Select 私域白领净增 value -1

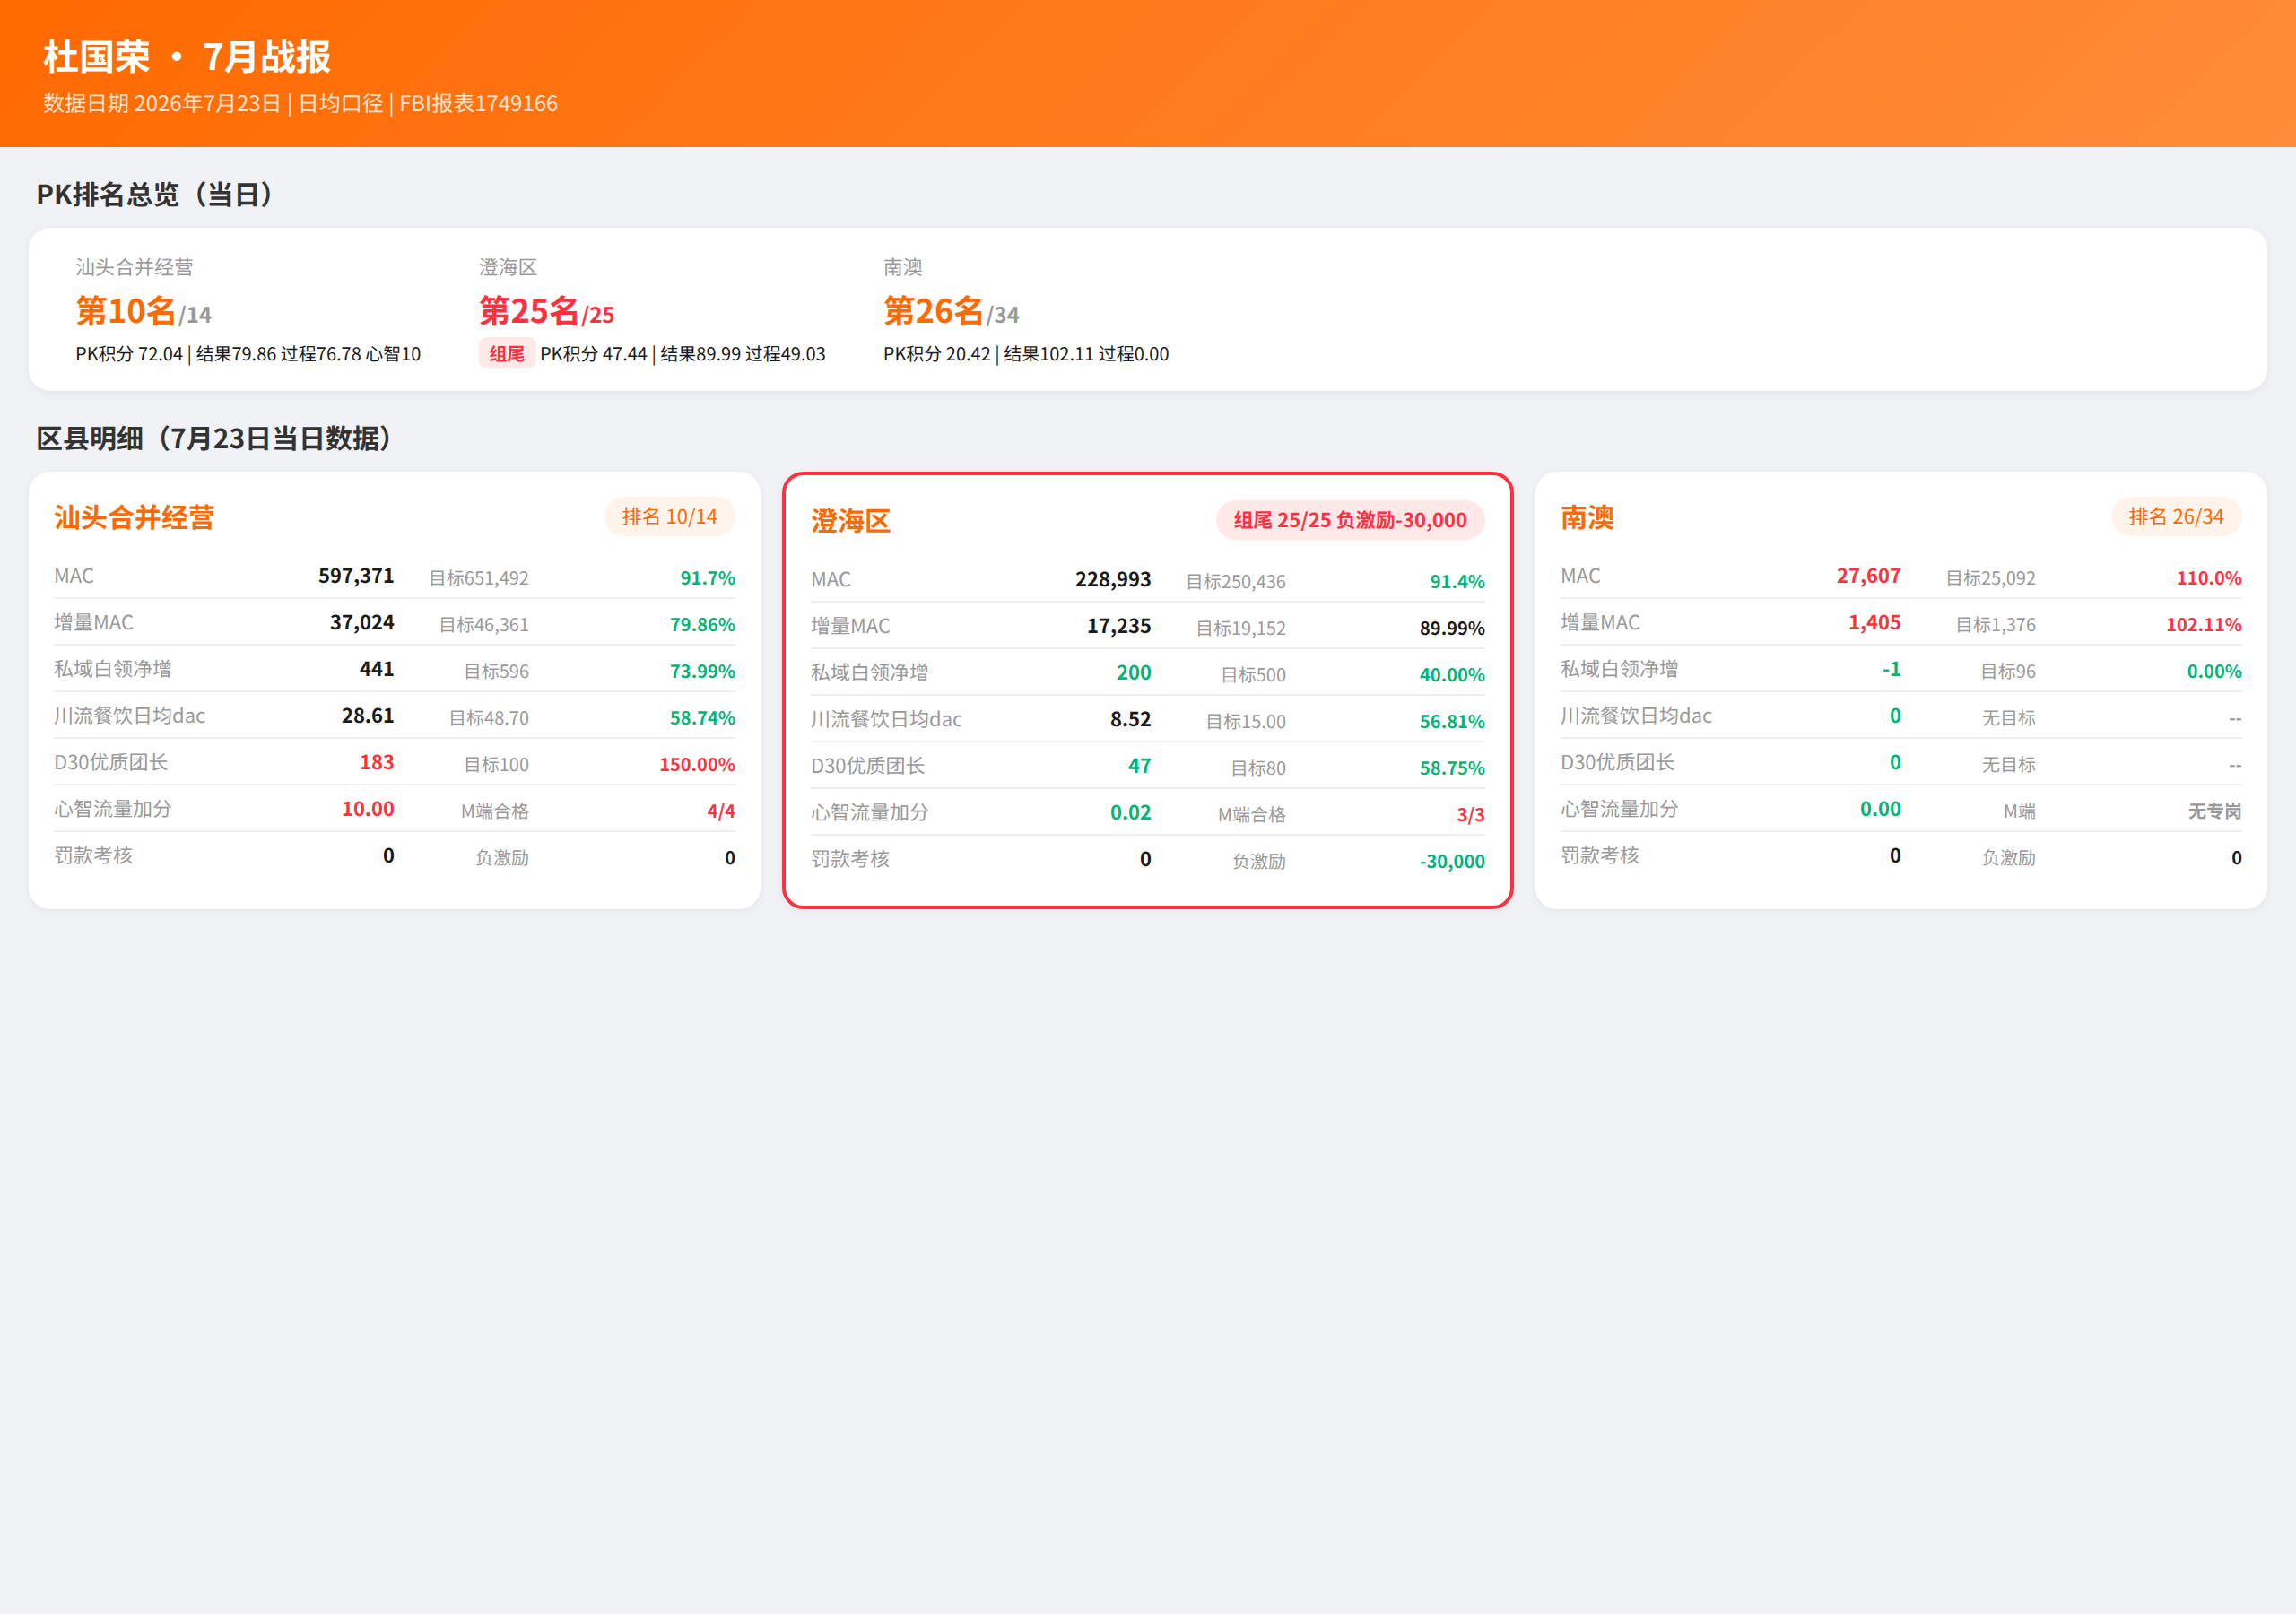tap(1891, 669)
